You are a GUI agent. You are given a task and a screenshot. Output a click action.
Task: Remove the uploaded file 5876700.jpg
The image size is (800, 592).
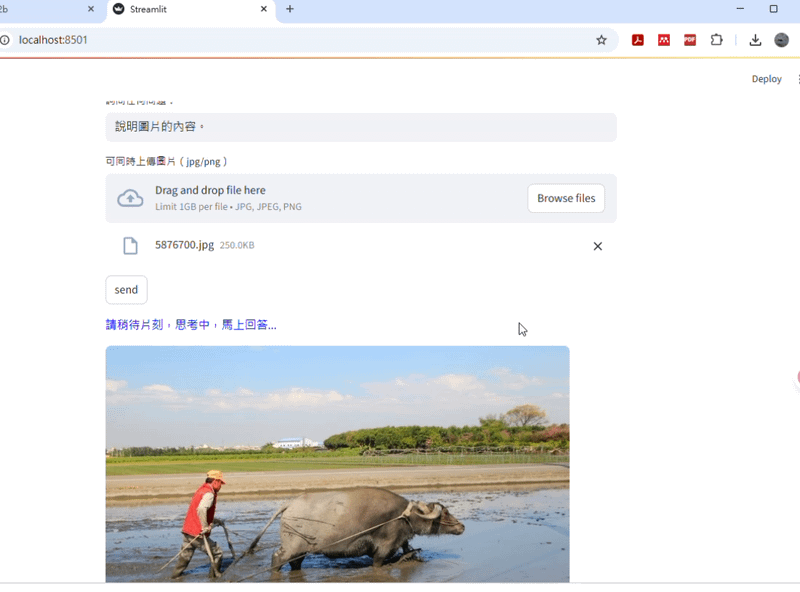pos(597,246)
